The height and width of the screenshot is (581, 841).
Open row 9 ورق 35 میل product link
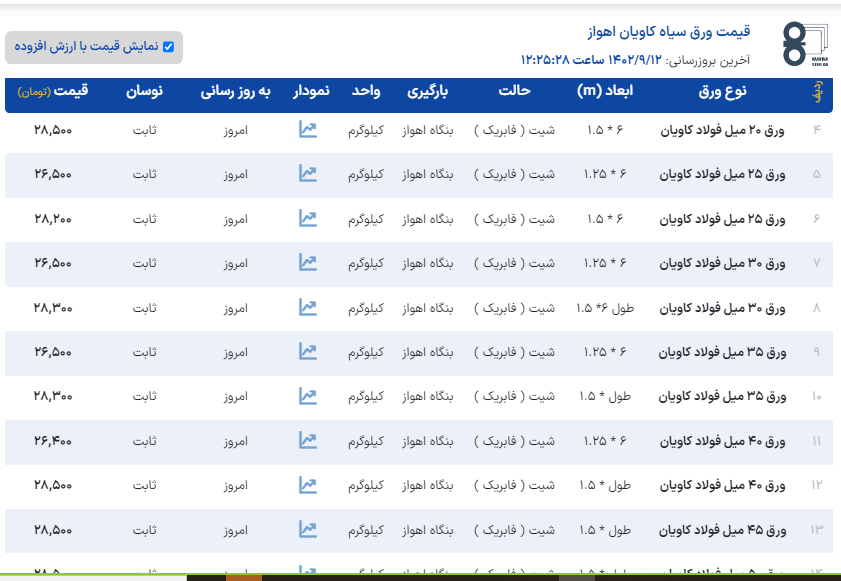722,352
